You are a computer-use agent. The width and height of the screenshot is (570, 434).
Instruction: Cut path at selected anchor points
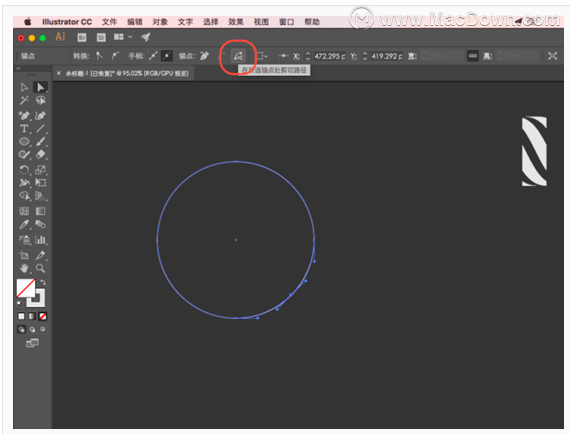pos(238,56)
